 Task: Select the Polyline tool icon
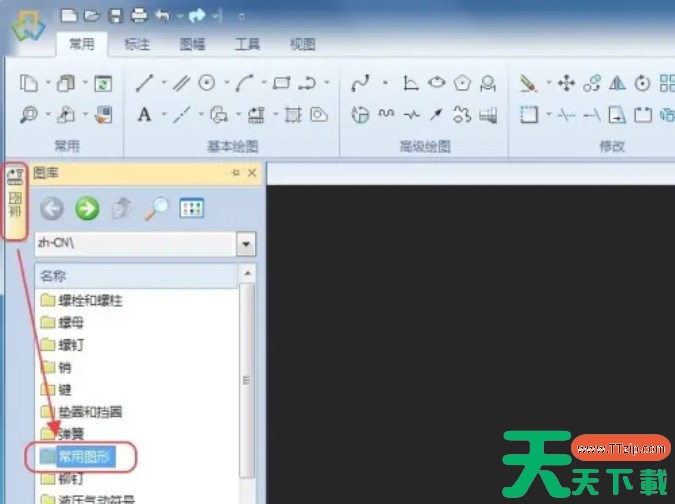click(307, 83)
